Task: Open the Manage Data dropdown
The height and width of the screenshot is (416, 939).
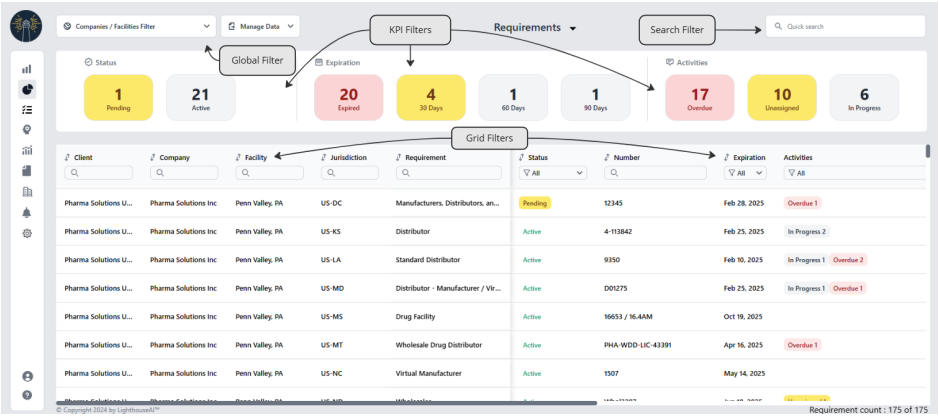Action: (x=259, y=27)
